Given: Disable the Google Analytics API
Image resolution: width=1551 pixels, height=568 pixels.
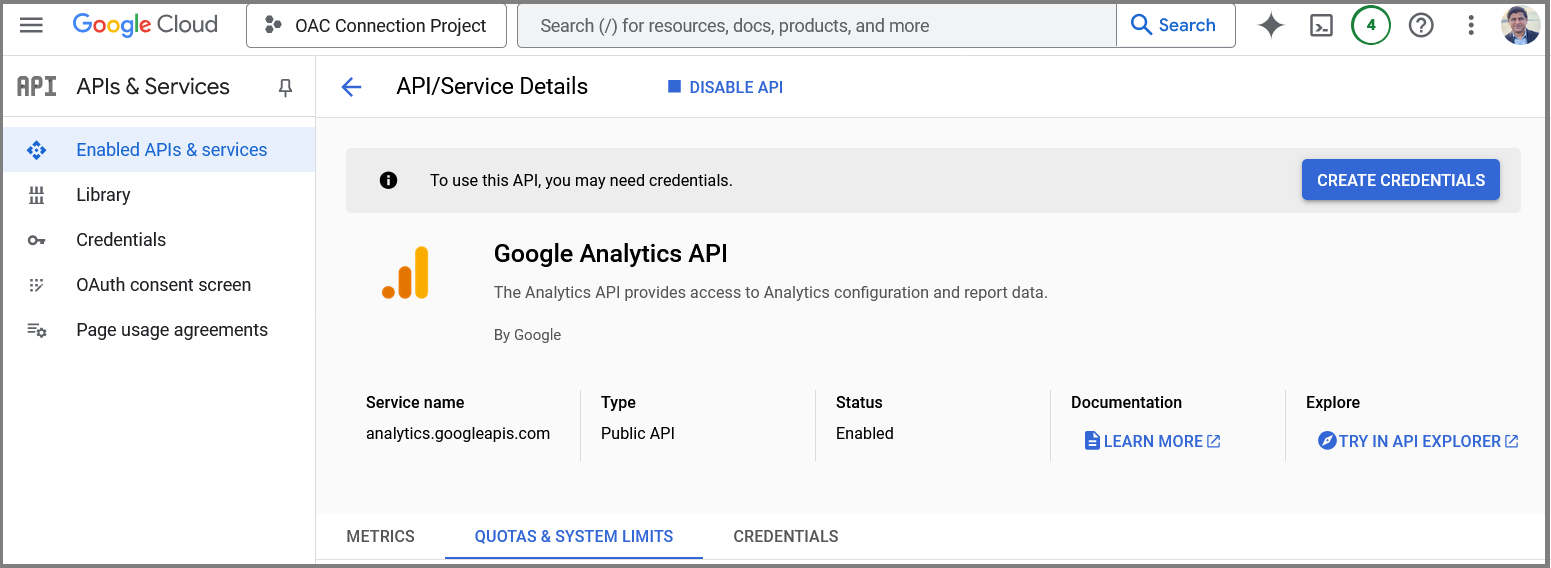Looking at the screenshot, I should [725, 87].
